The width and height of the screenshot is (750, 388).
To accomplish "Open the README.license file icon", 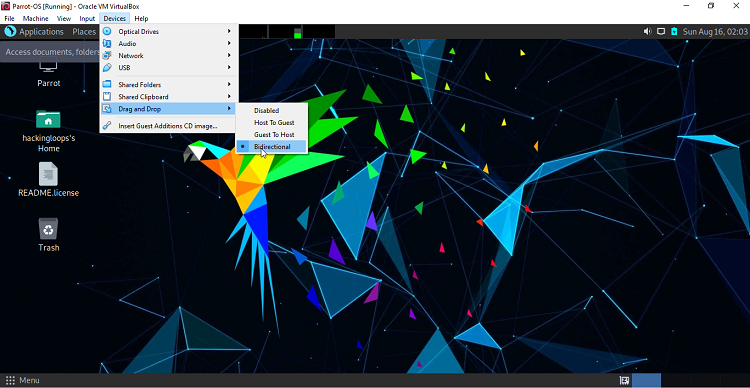I will pos(48,174).
